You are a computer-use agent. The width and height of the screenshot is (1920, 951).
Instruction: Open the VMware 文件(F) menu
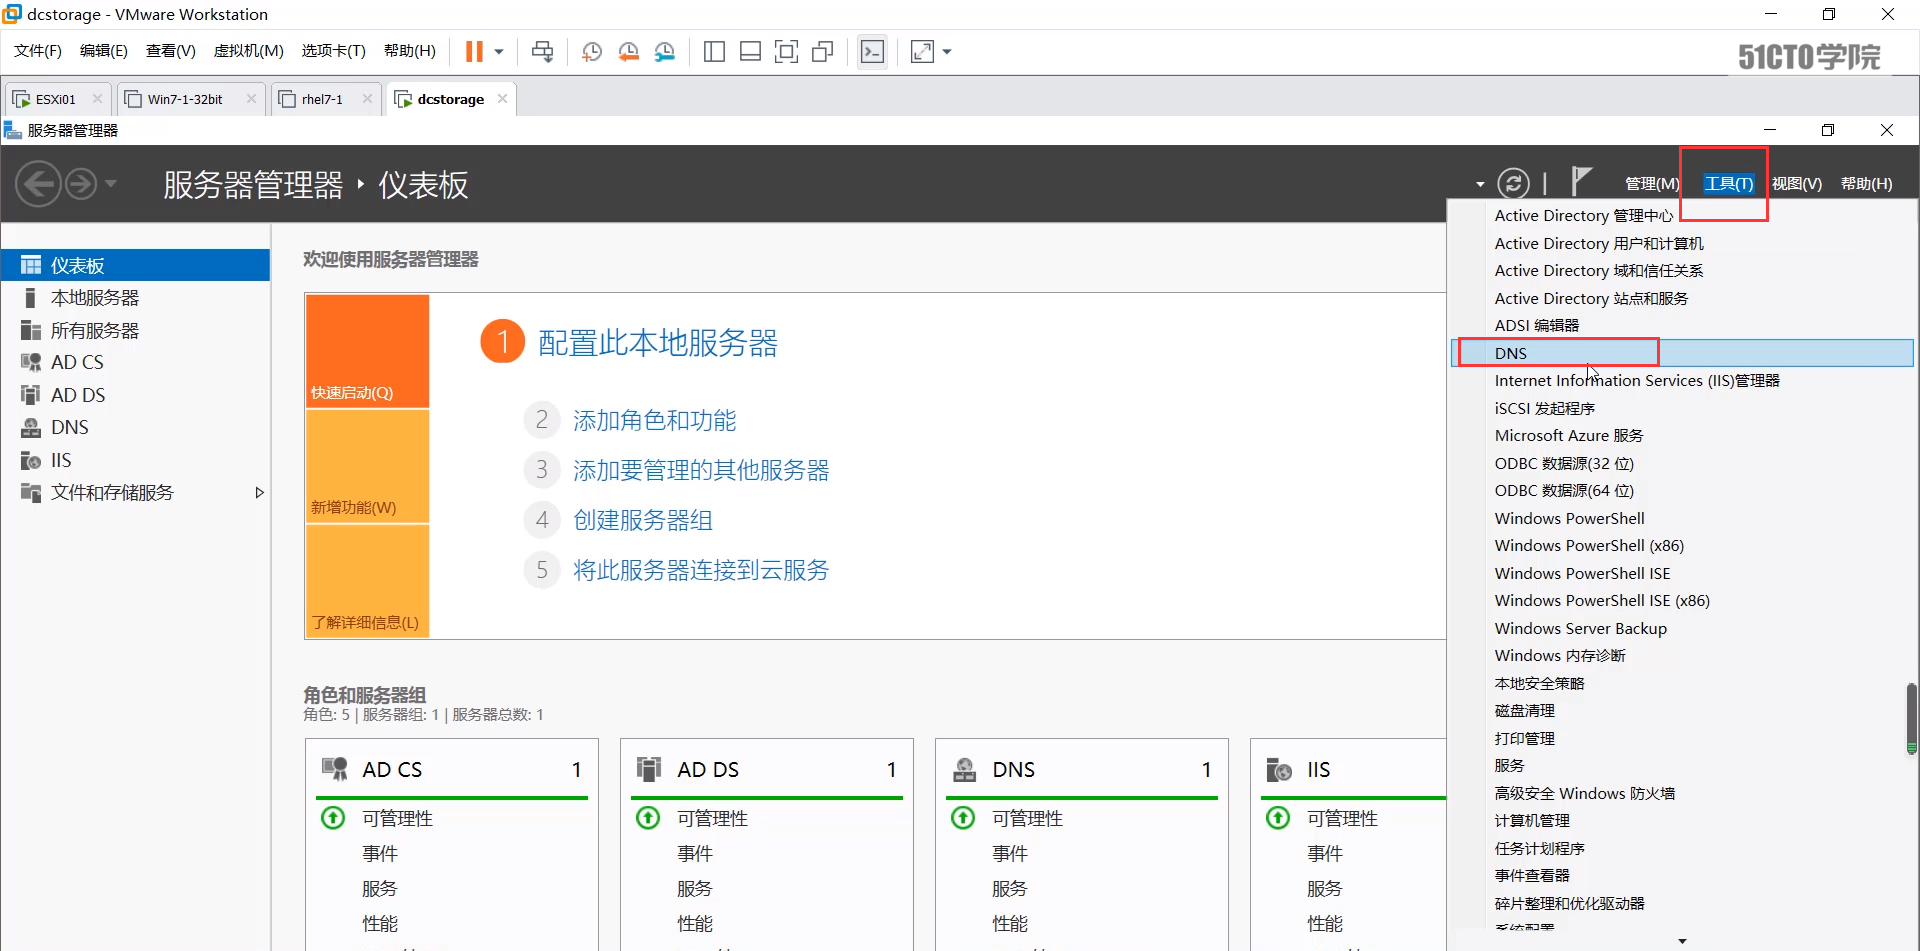[37, 51]
